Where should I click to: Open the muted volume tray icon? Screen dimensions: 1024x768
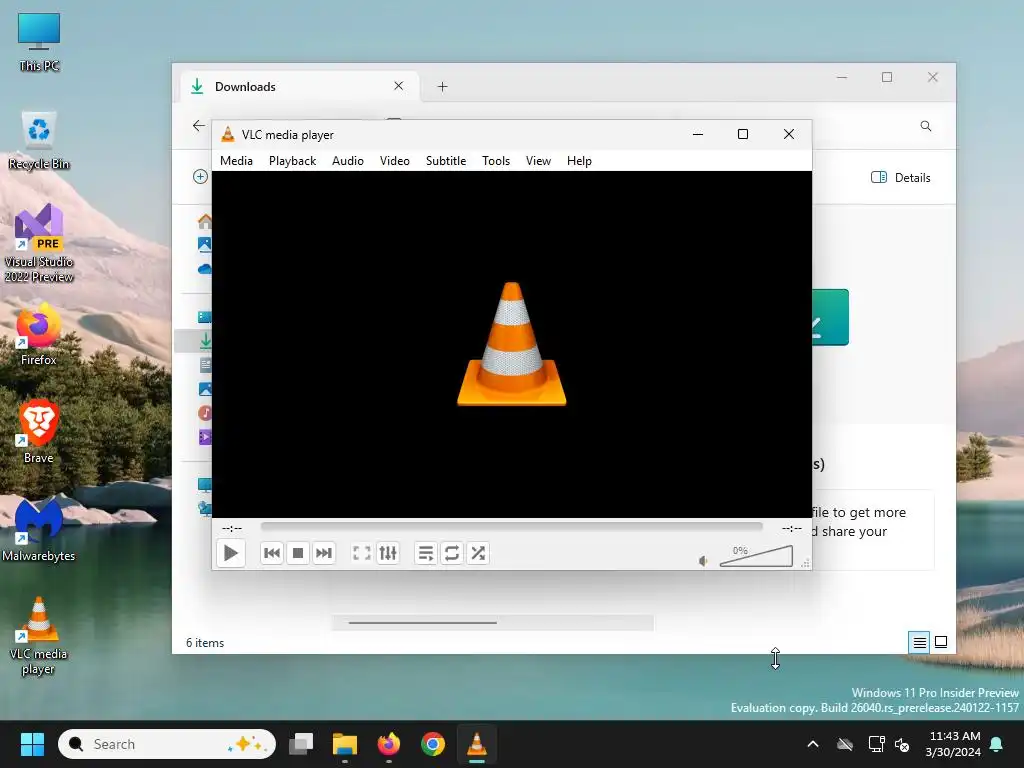[x=902, y=744]
